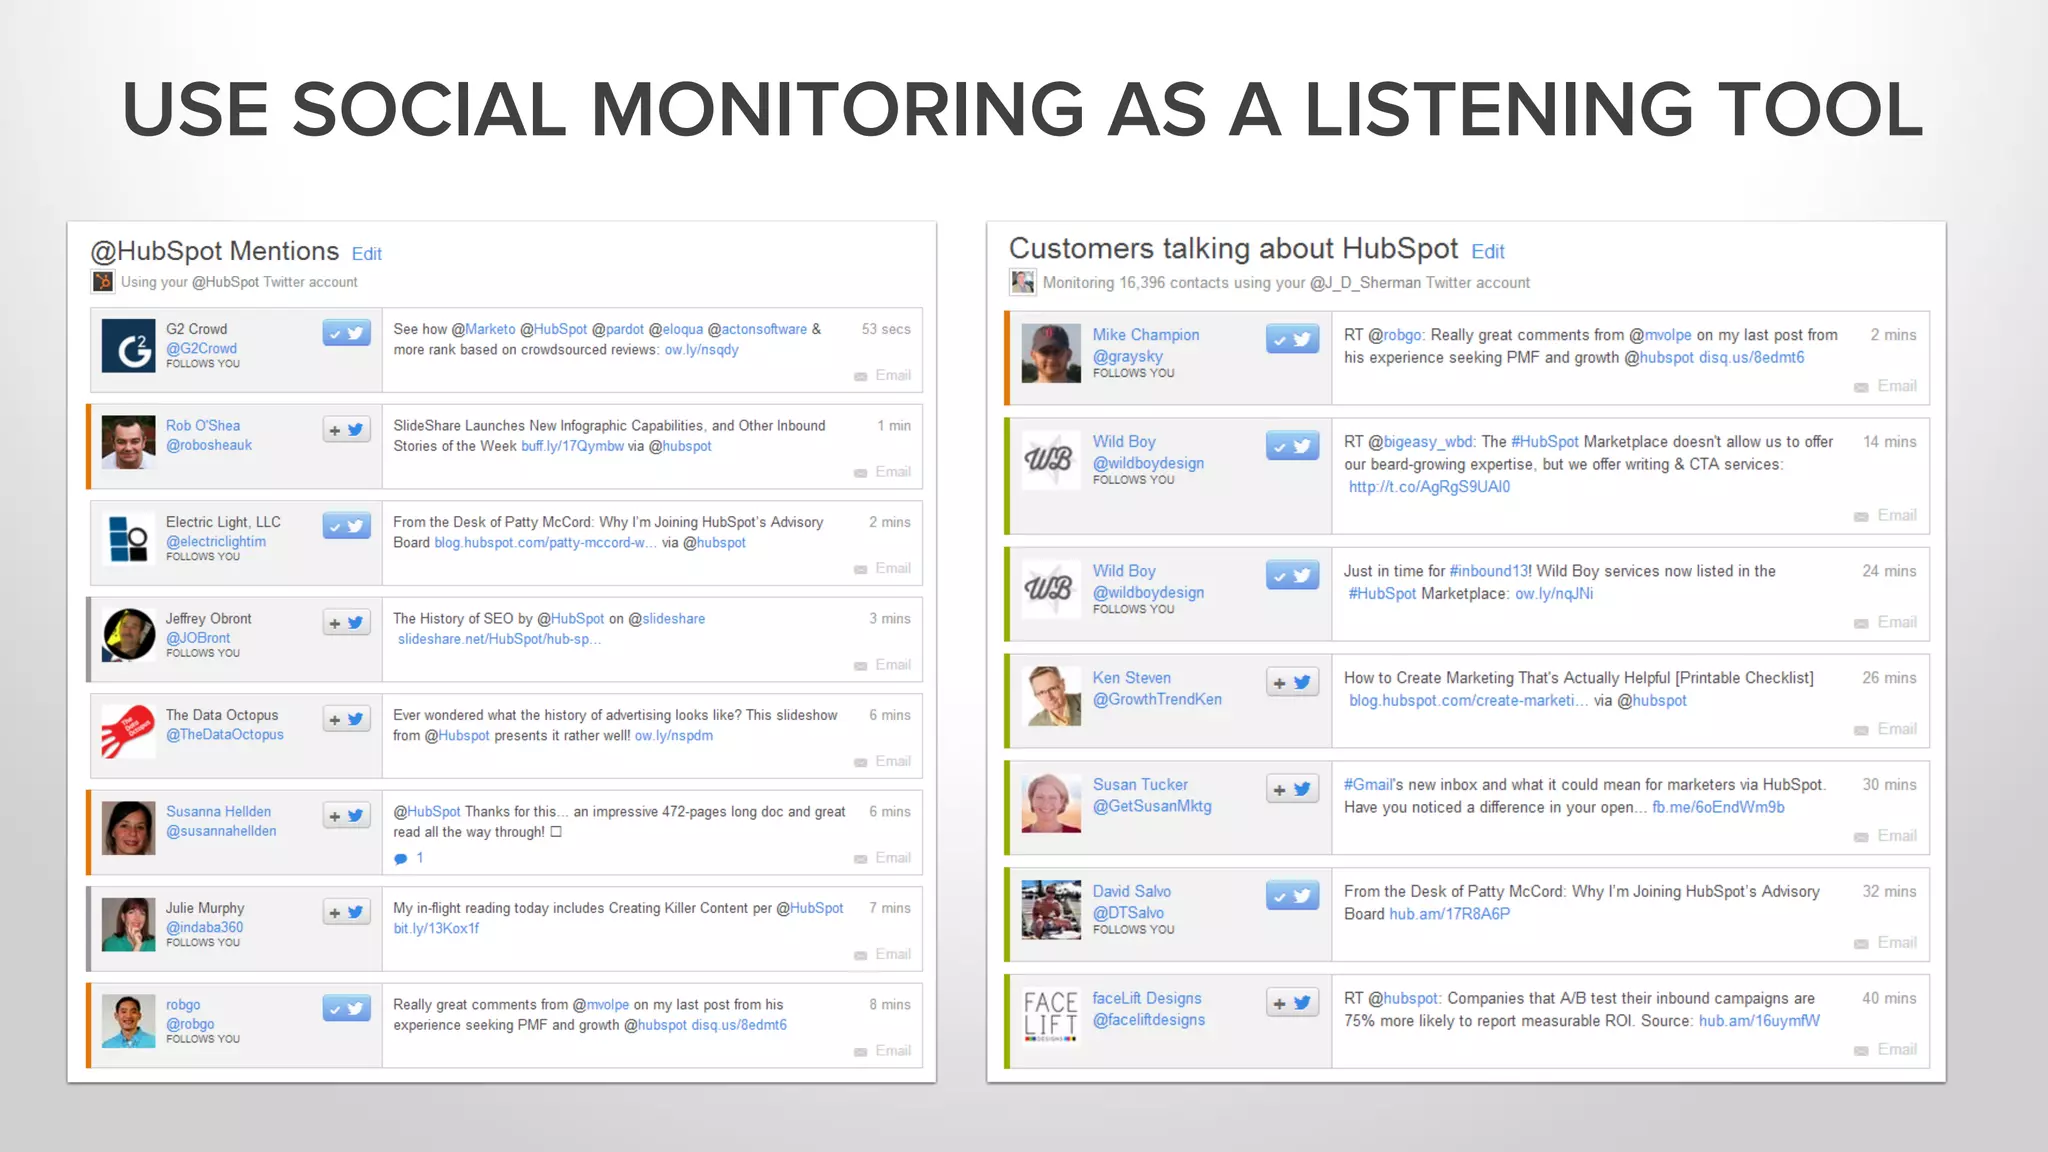2048x1152 pixels.
Task: Open the #Gmail hashtag
Action: pyautogui.click(x=1369, y=785)
